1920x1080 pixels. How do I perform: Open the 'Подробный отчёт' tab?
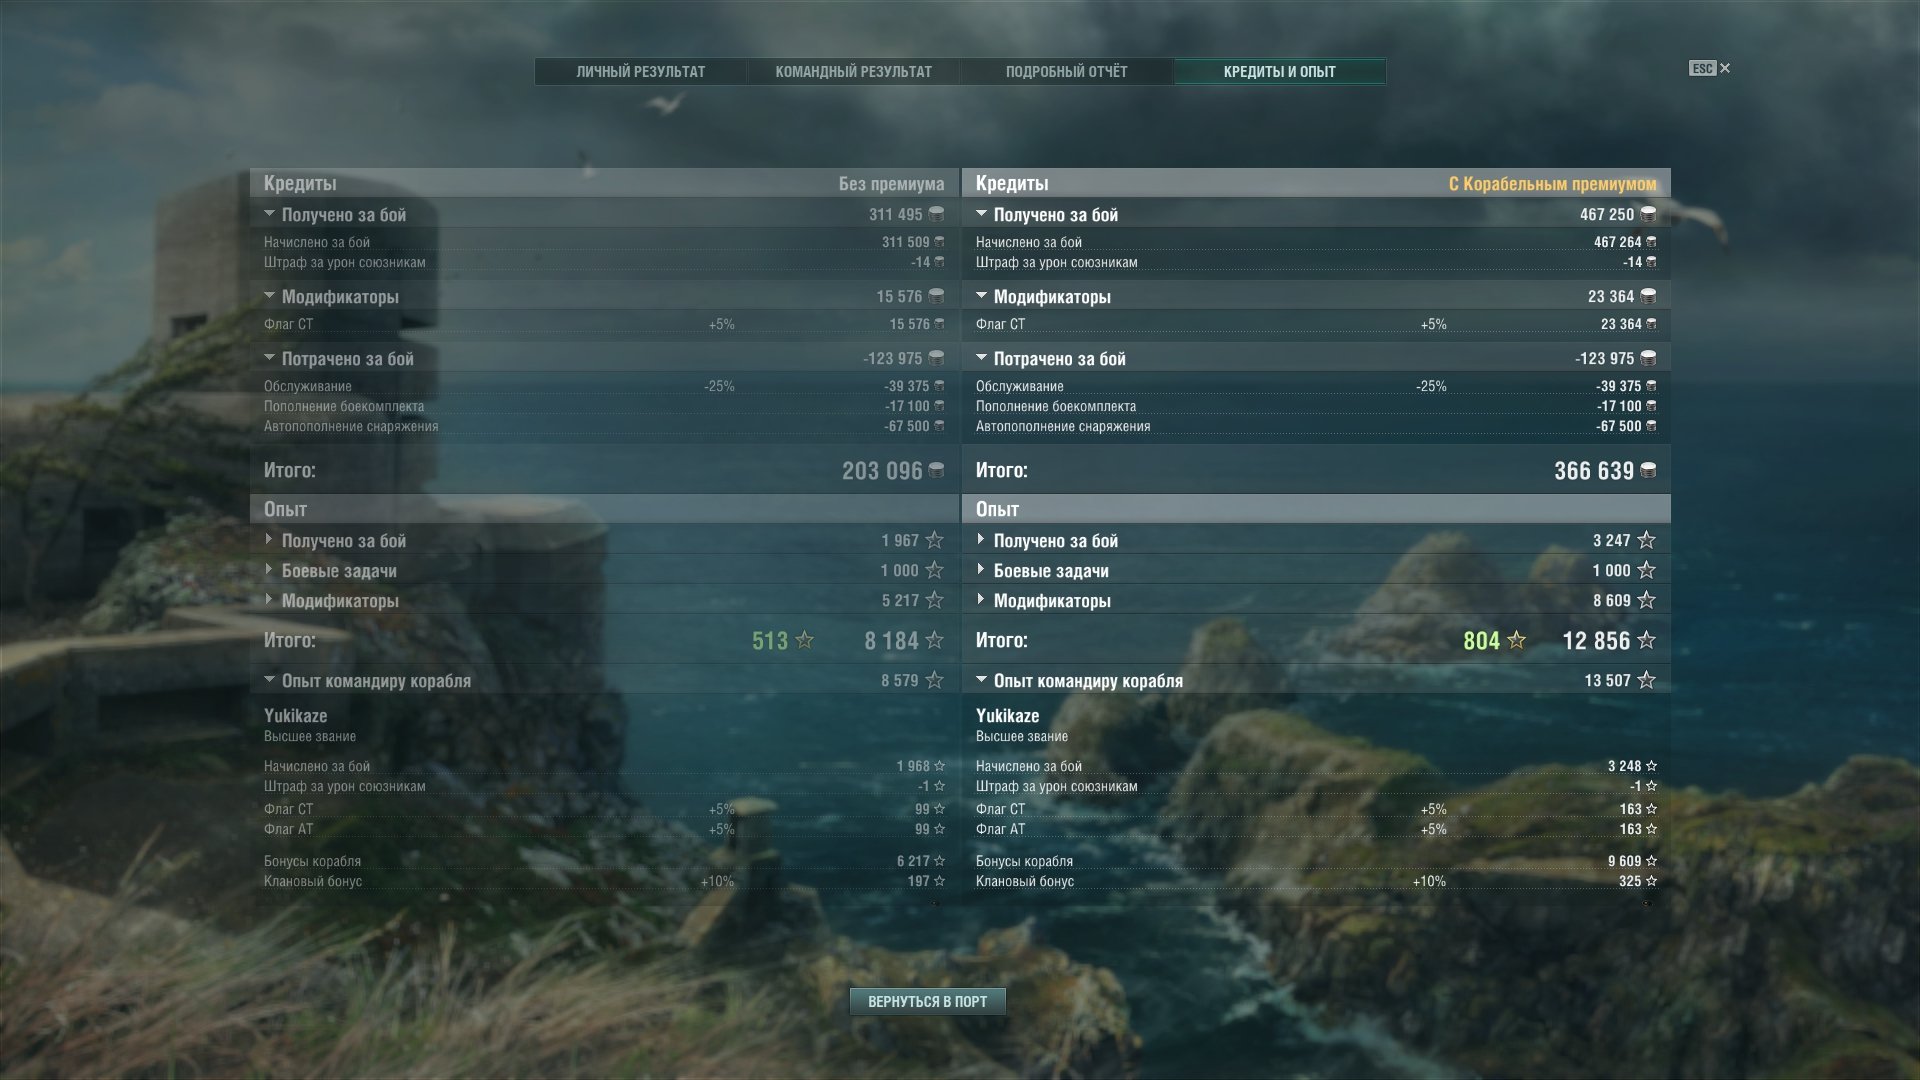pos(1066,72)
